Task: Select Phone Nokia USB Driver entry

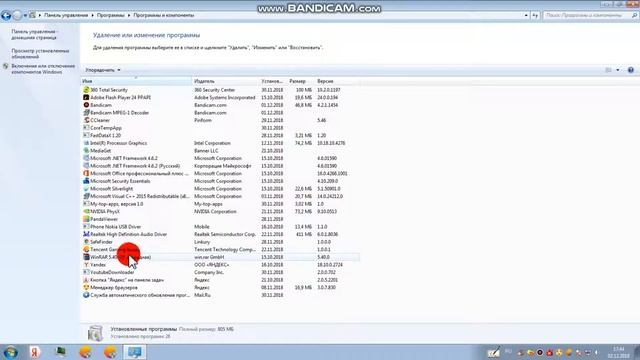Action: click(x=220, y=227)
